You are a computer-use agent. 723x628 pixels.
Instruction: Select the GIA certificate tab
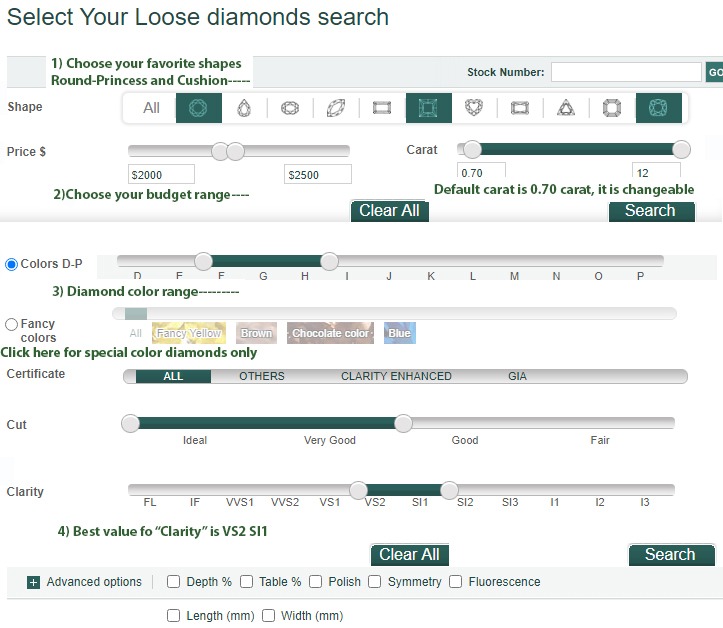517,376
